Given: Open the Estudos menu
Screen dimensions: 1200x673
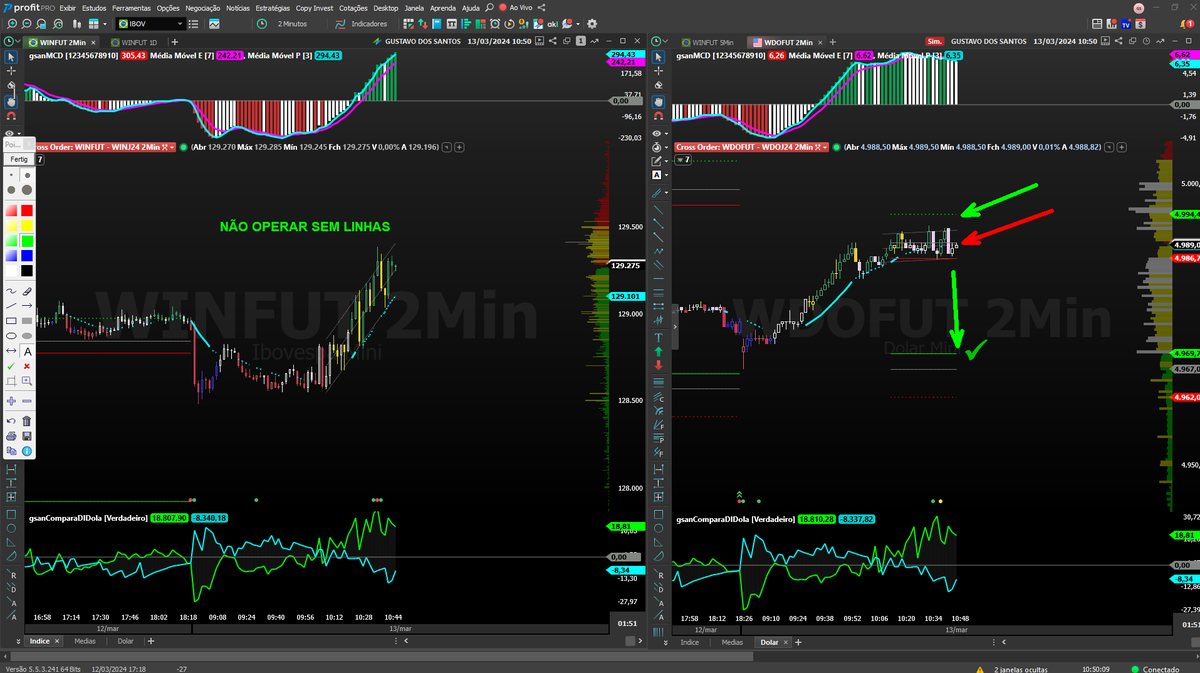Looking at the screenshot, I should [94, 7].
